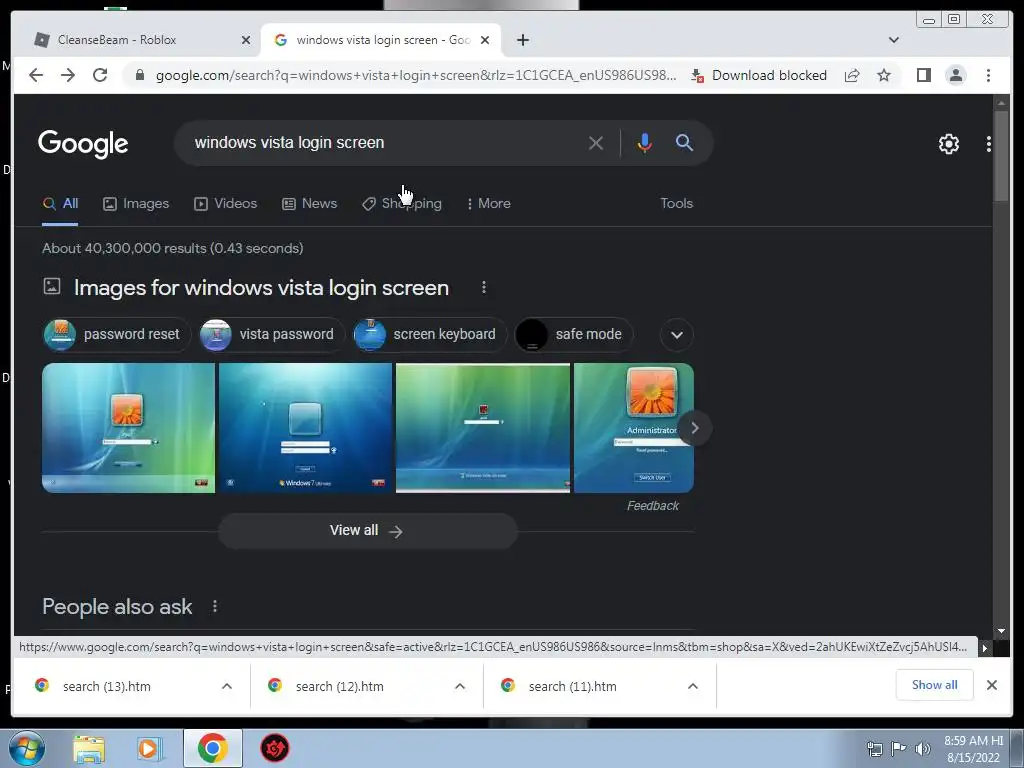Screen dimensions: 1024x768
Task: Submit search with magnifying glass icon
Action: tap(684, 142)
